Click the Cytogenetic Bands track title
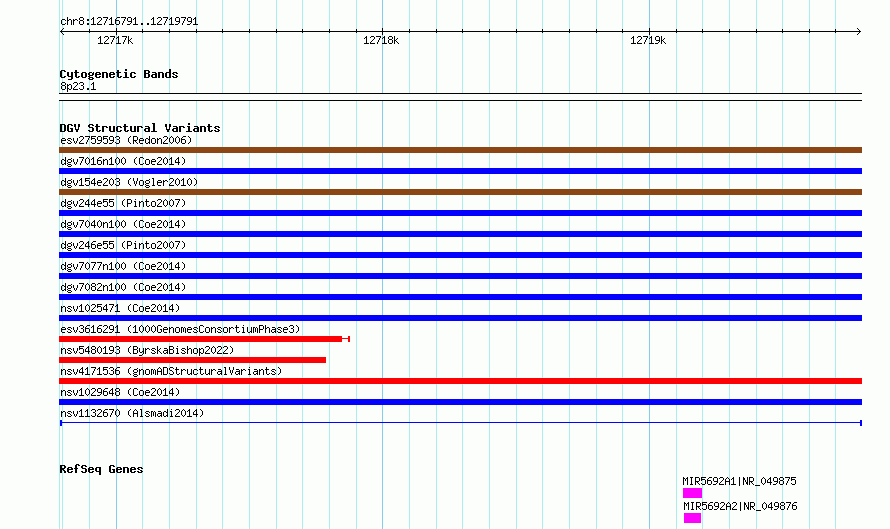This screenshot has width=890, height=529. click(119, 74)
